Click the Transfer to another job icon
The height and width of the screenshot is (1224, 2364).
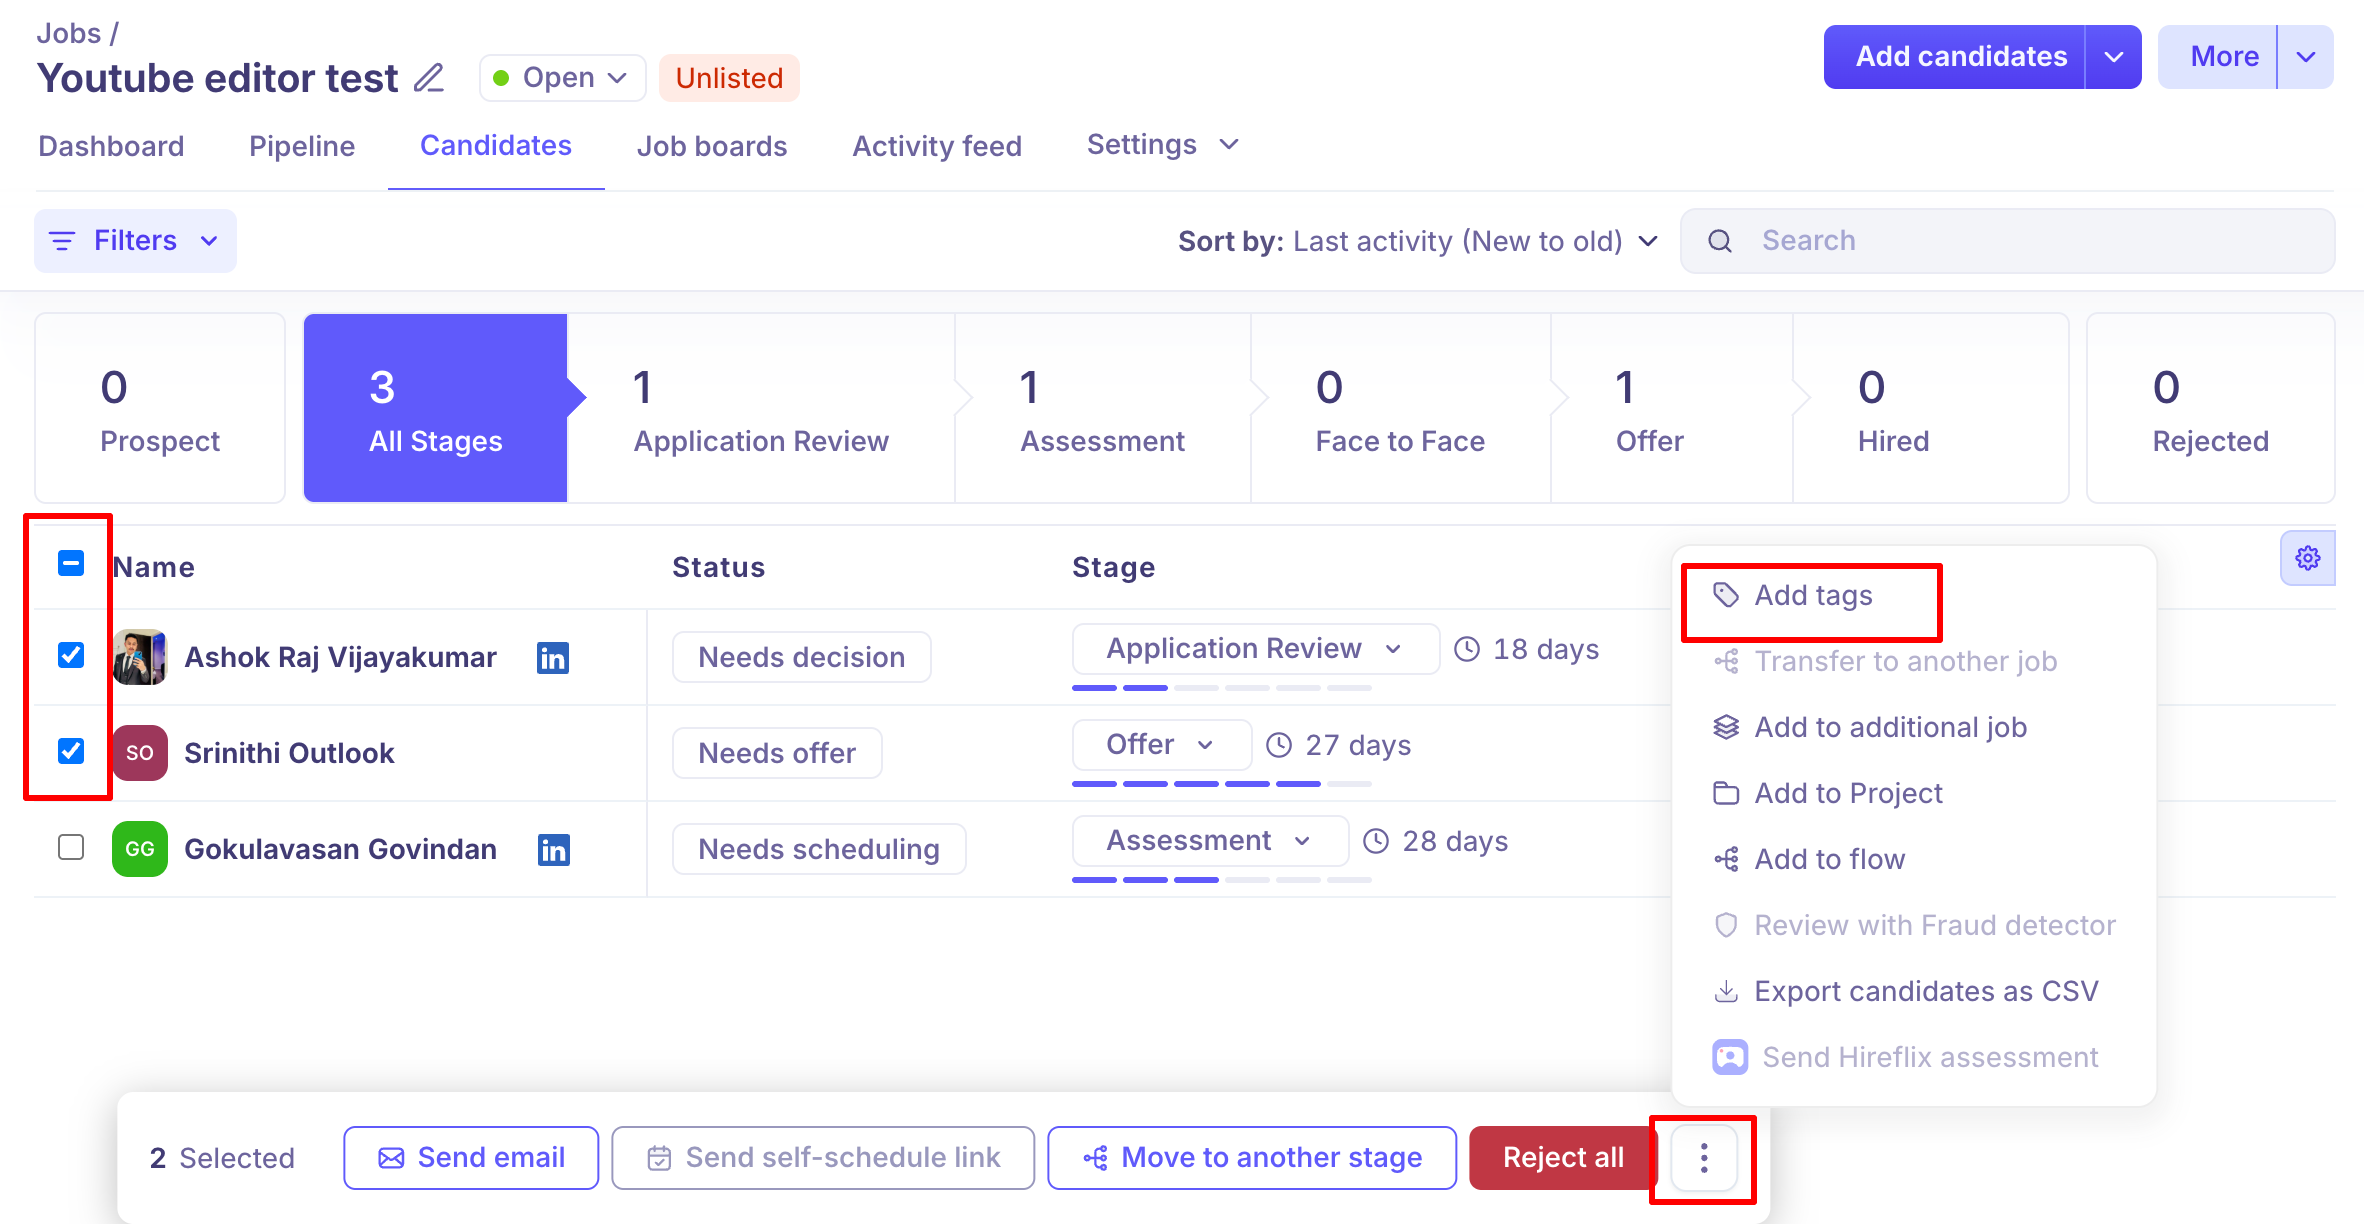(1726, 661)
